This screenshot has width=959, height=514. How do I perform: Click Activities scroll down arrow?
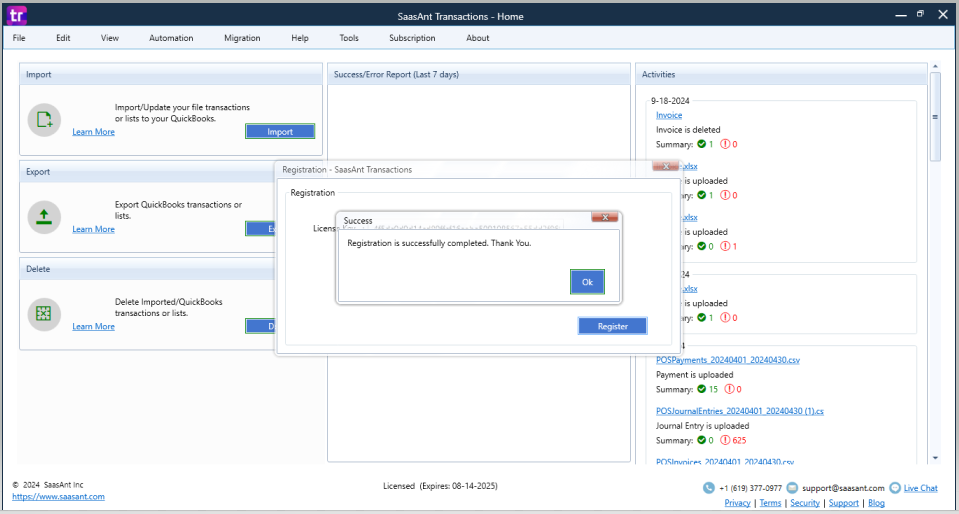click(x=935, y=458)
